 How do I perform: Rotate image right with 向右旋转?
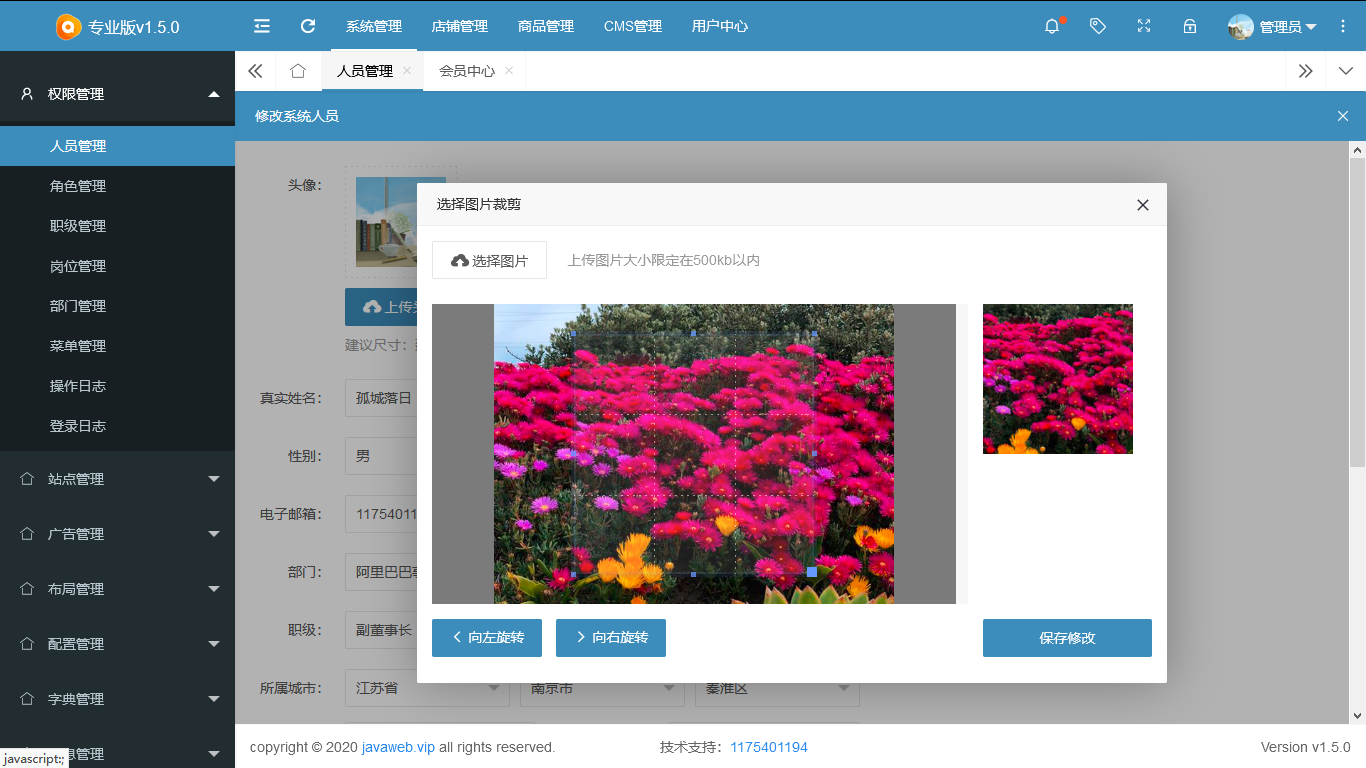[x=611, y=638]
